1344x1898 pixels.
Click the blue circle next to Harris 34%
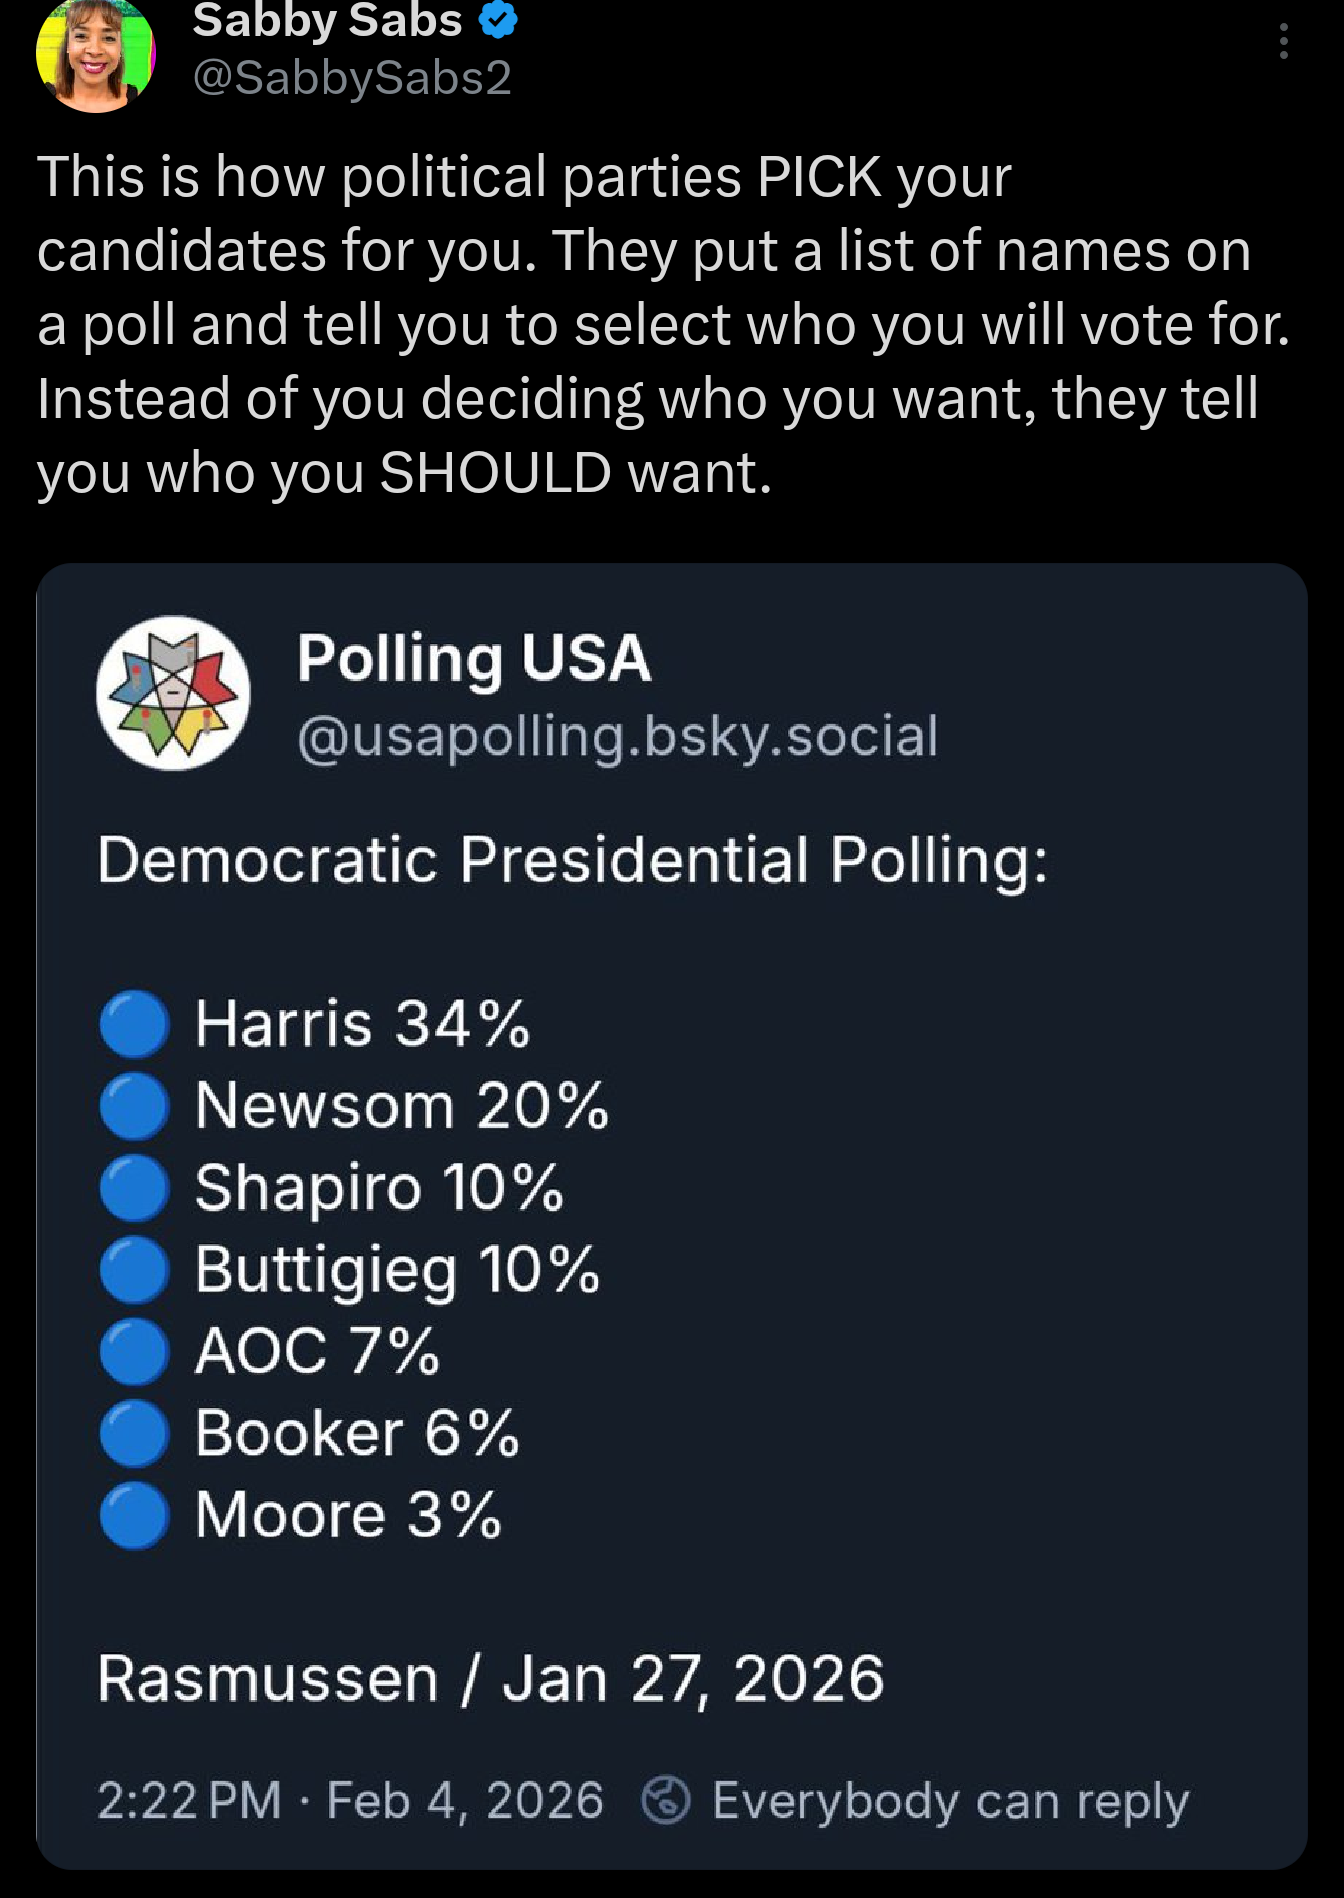134,1024
